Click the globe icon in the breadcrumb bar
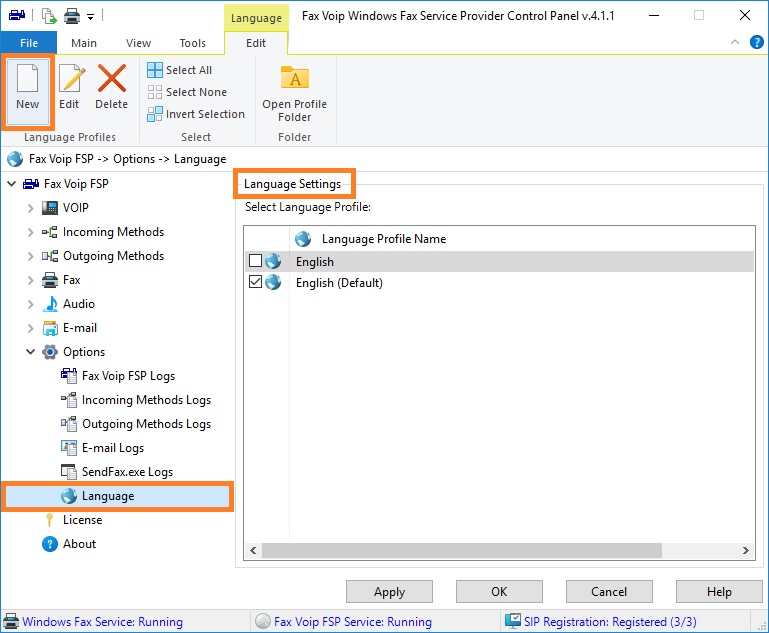This screenshot has width=769, height=633. pyautogui.click(x=15, y=159)
